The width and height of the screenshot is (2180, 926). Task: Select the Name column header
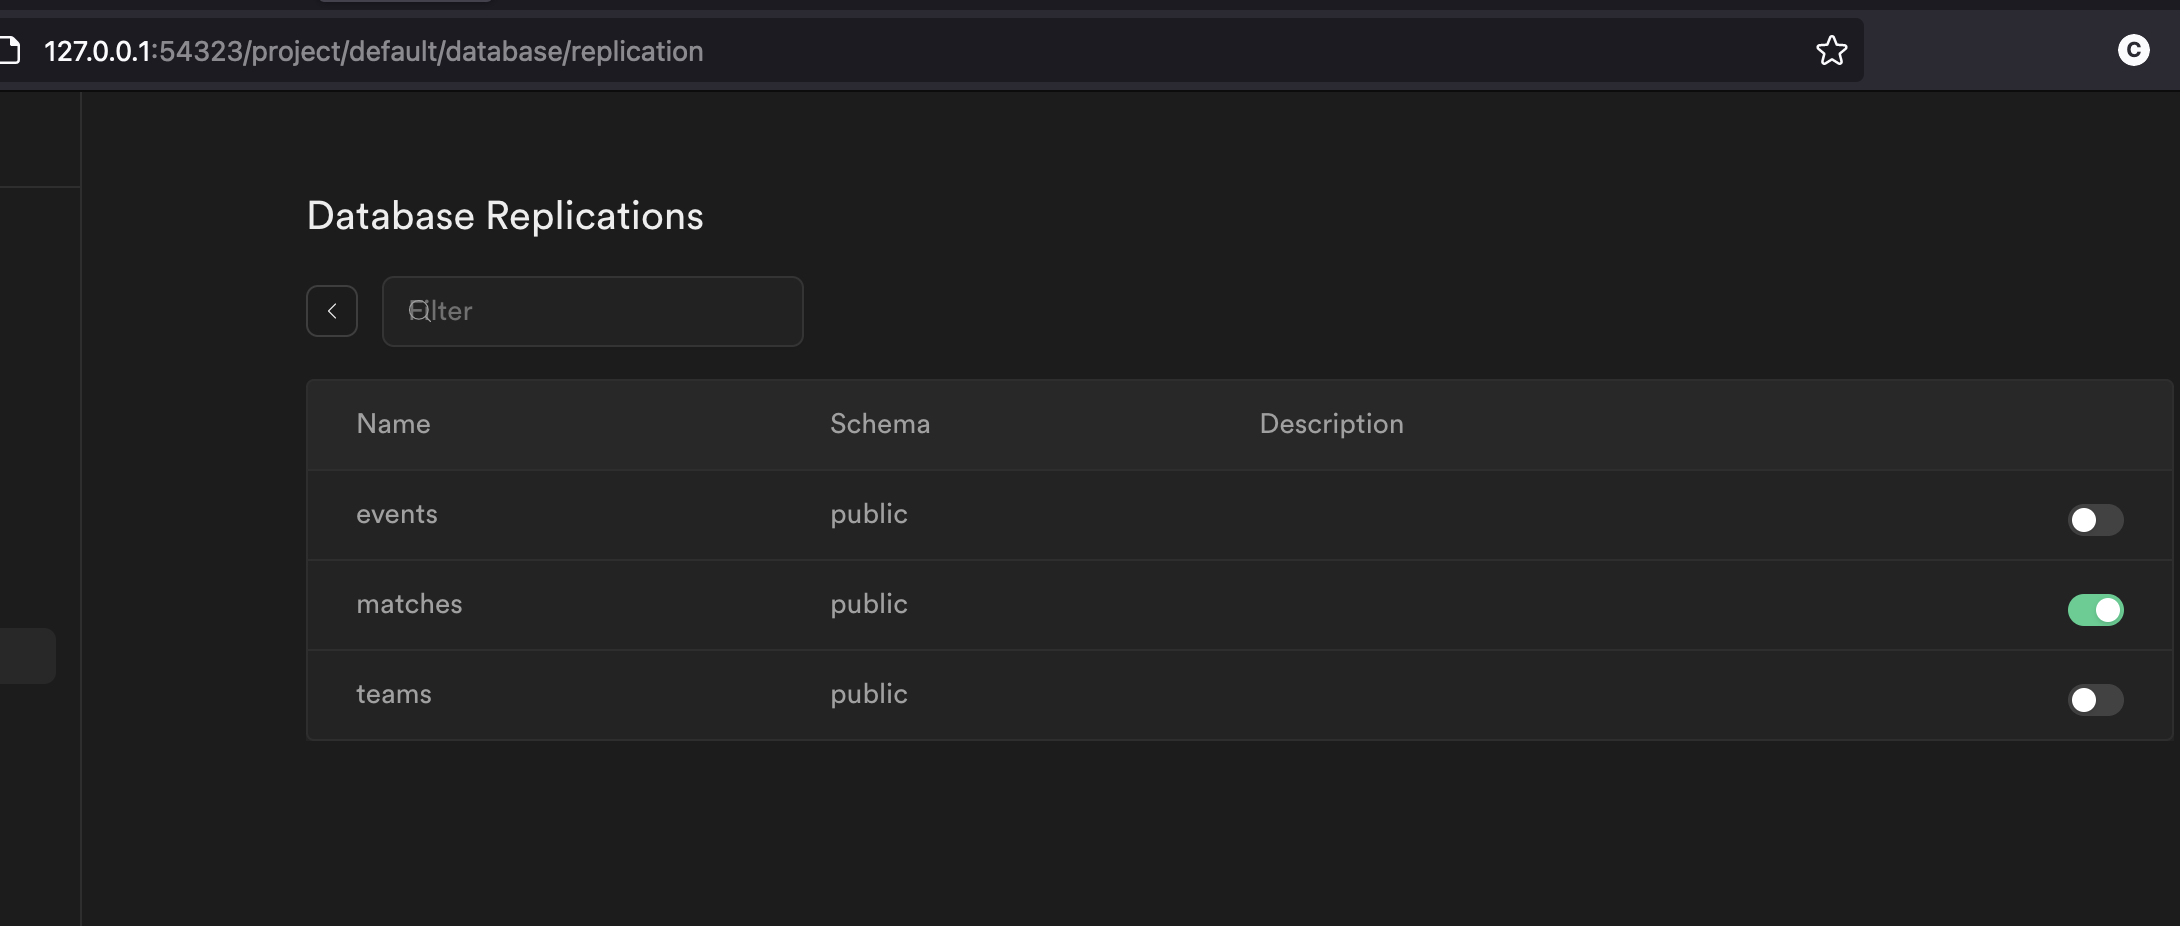click(x=393, y=424)
